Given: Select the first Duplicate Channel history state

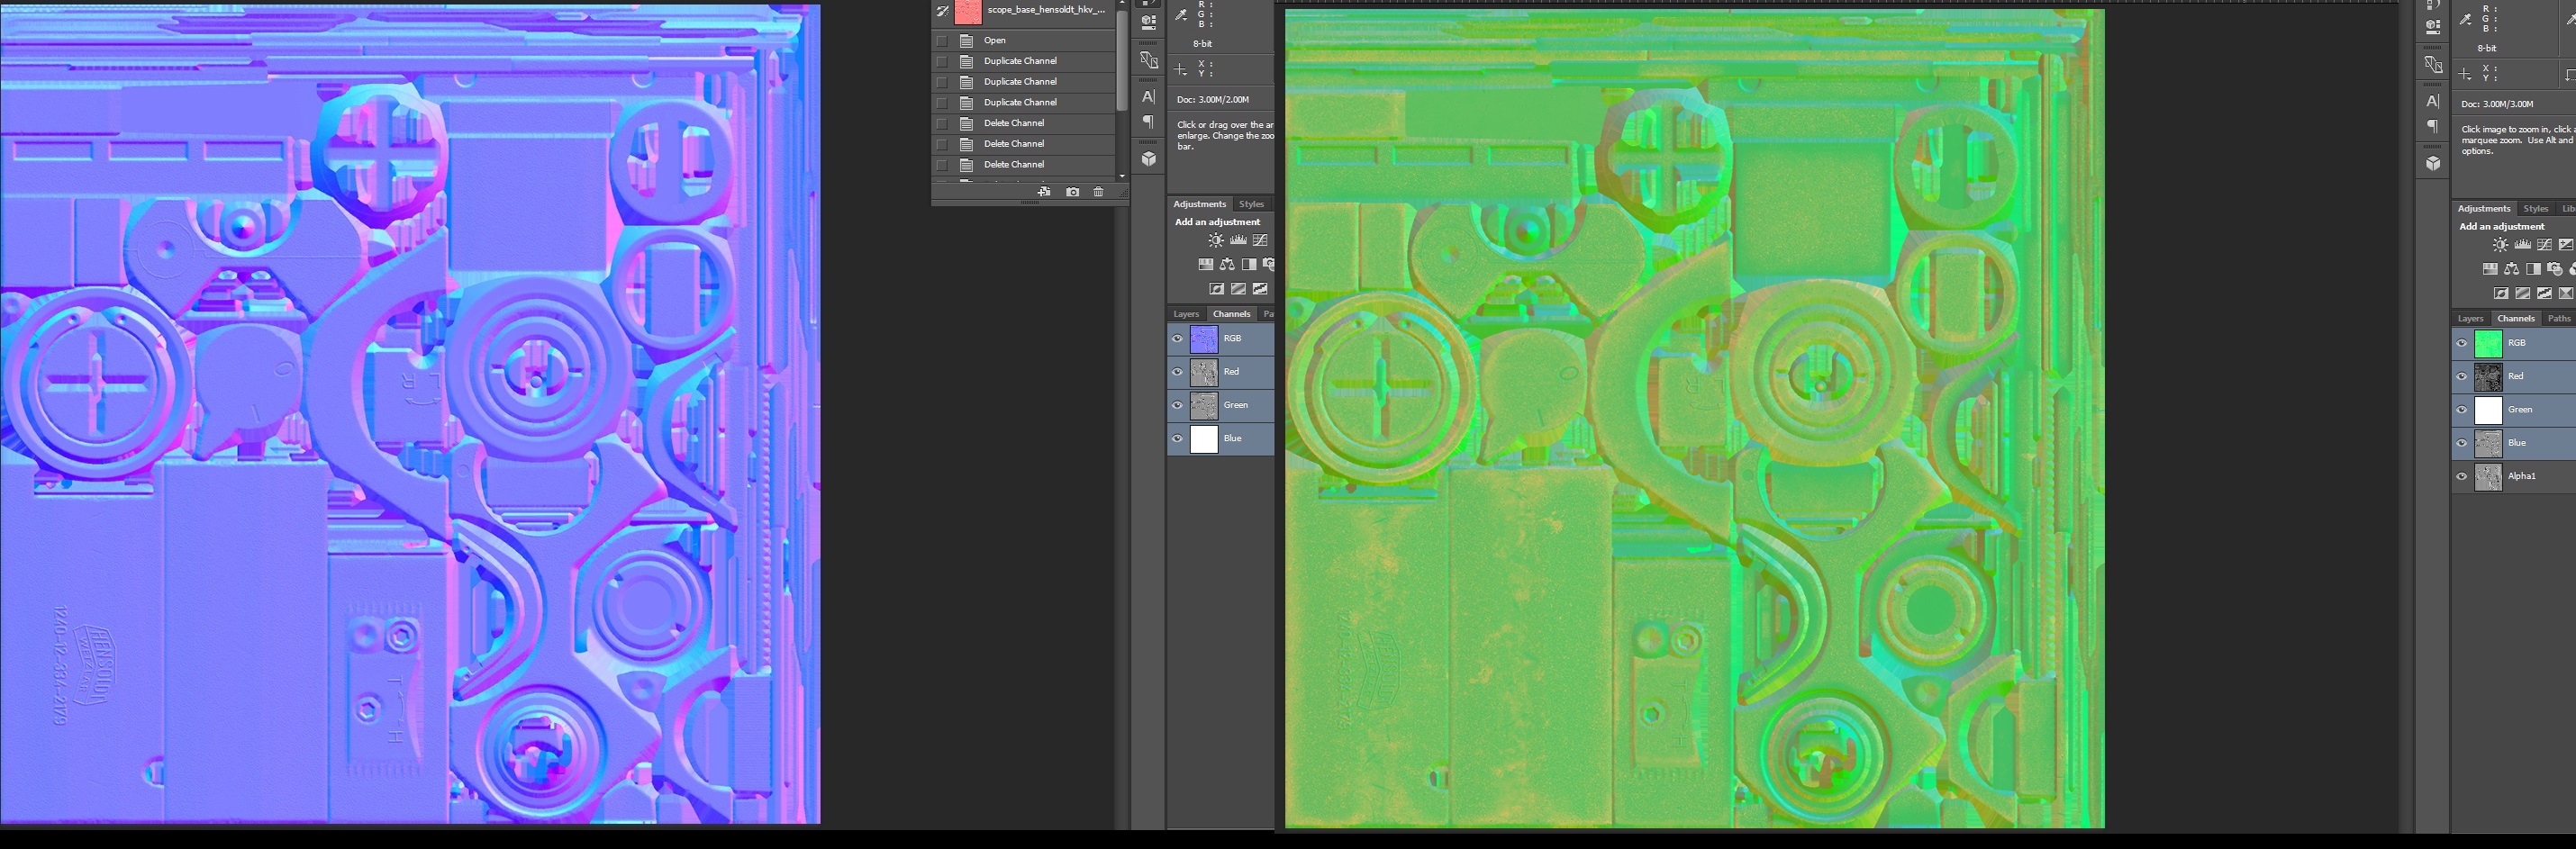Looking at the screenshot, I should tap(1023, 61).
